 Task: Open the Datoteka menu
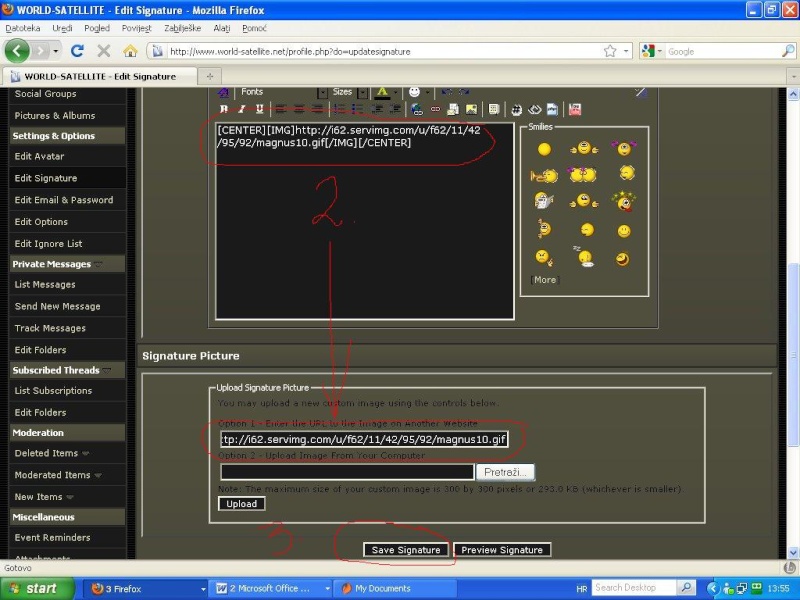pyautogui.click(x=22, y=28)
